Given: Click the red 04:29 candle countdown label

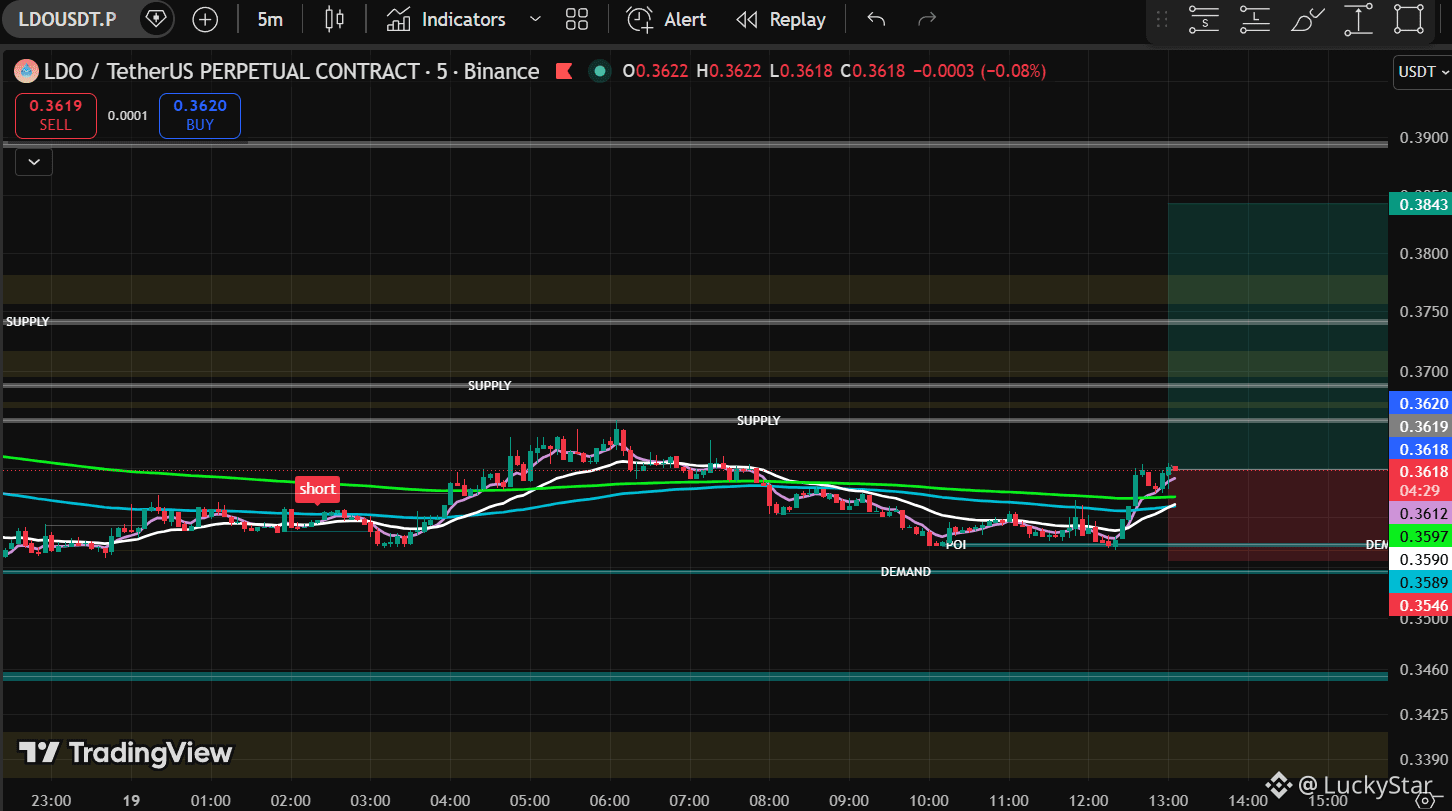Looking at the screenshot, I should [x=1420, y=490].
